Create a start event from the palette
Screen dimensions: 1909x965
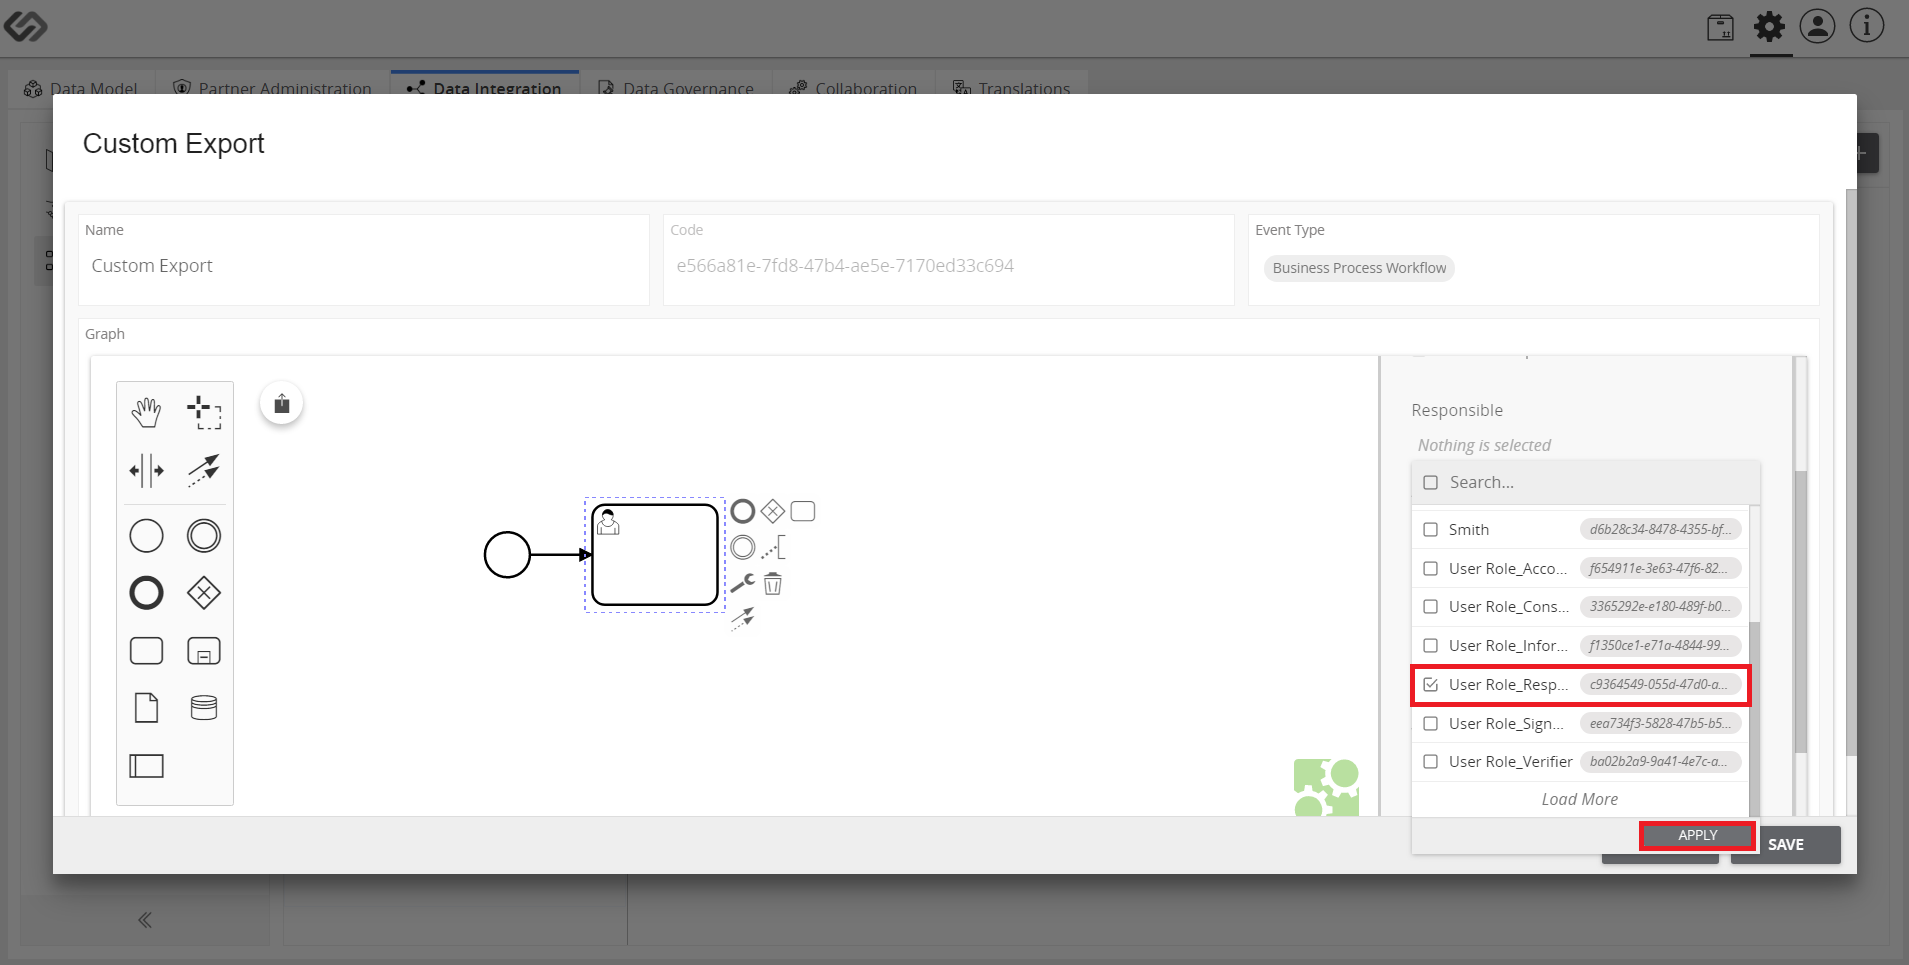(x=146, y=536)
